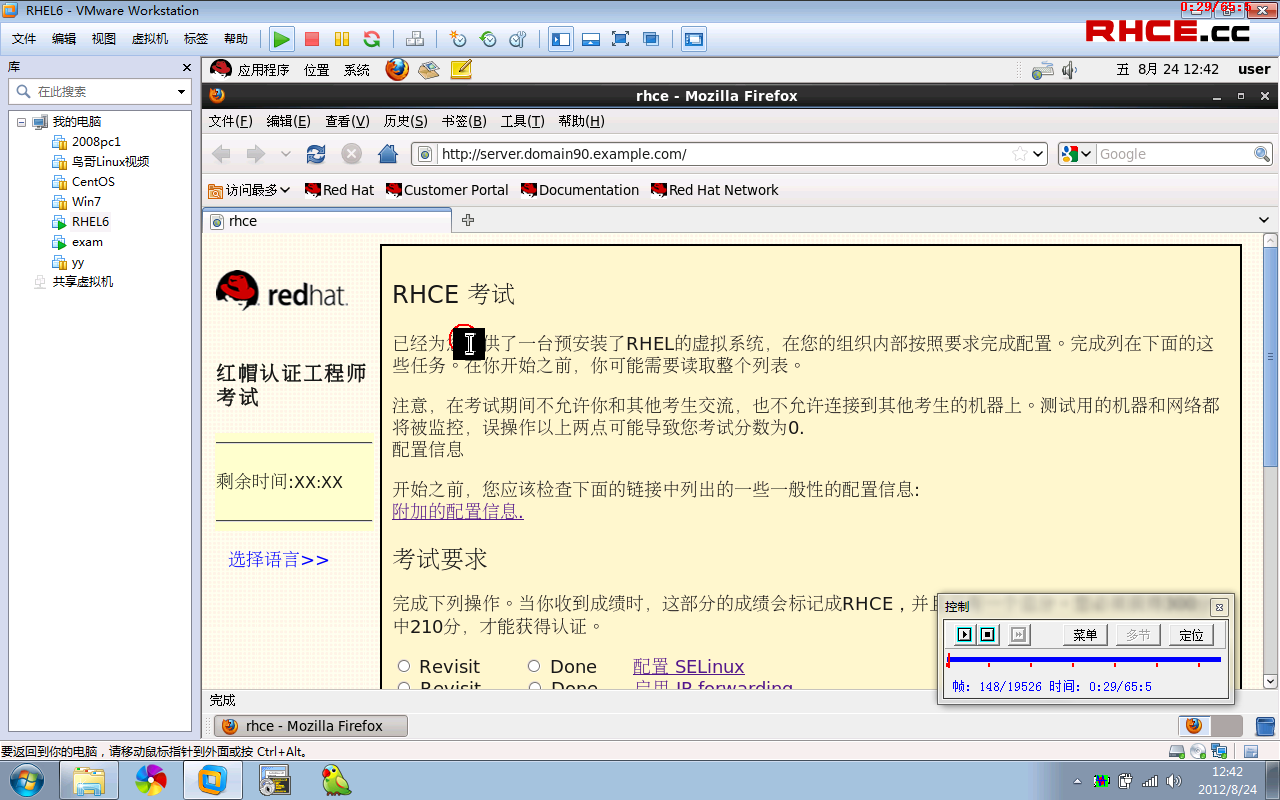
Task: Open the history dropdown next to forward button
Action: pos(286,154)
